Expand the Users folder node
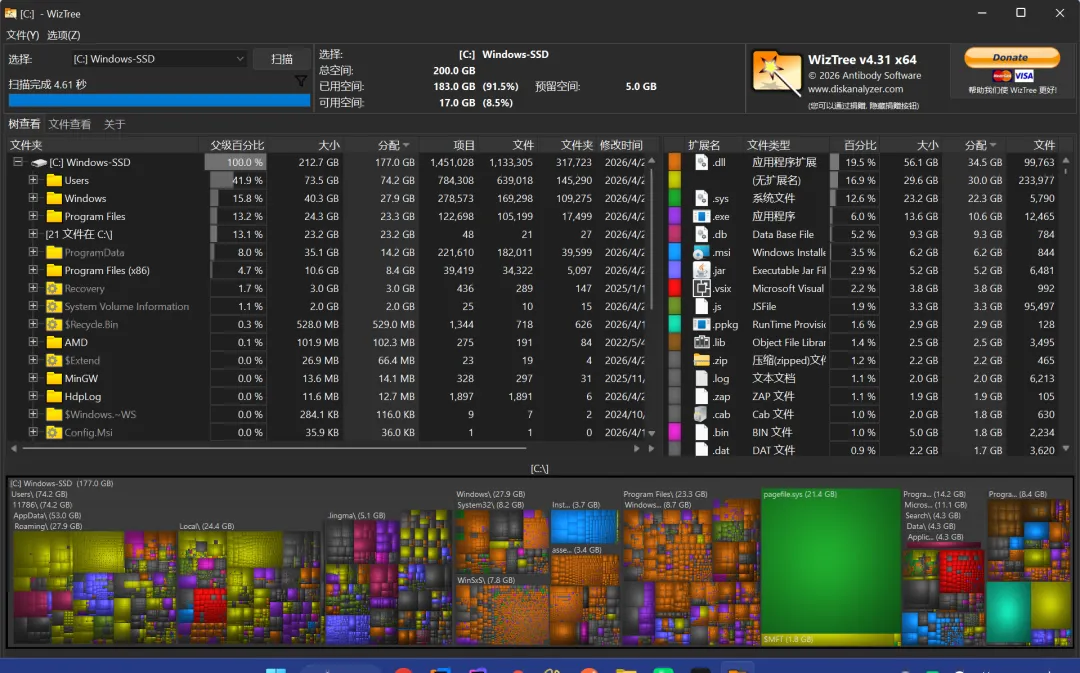 click(x=32, y=180)
